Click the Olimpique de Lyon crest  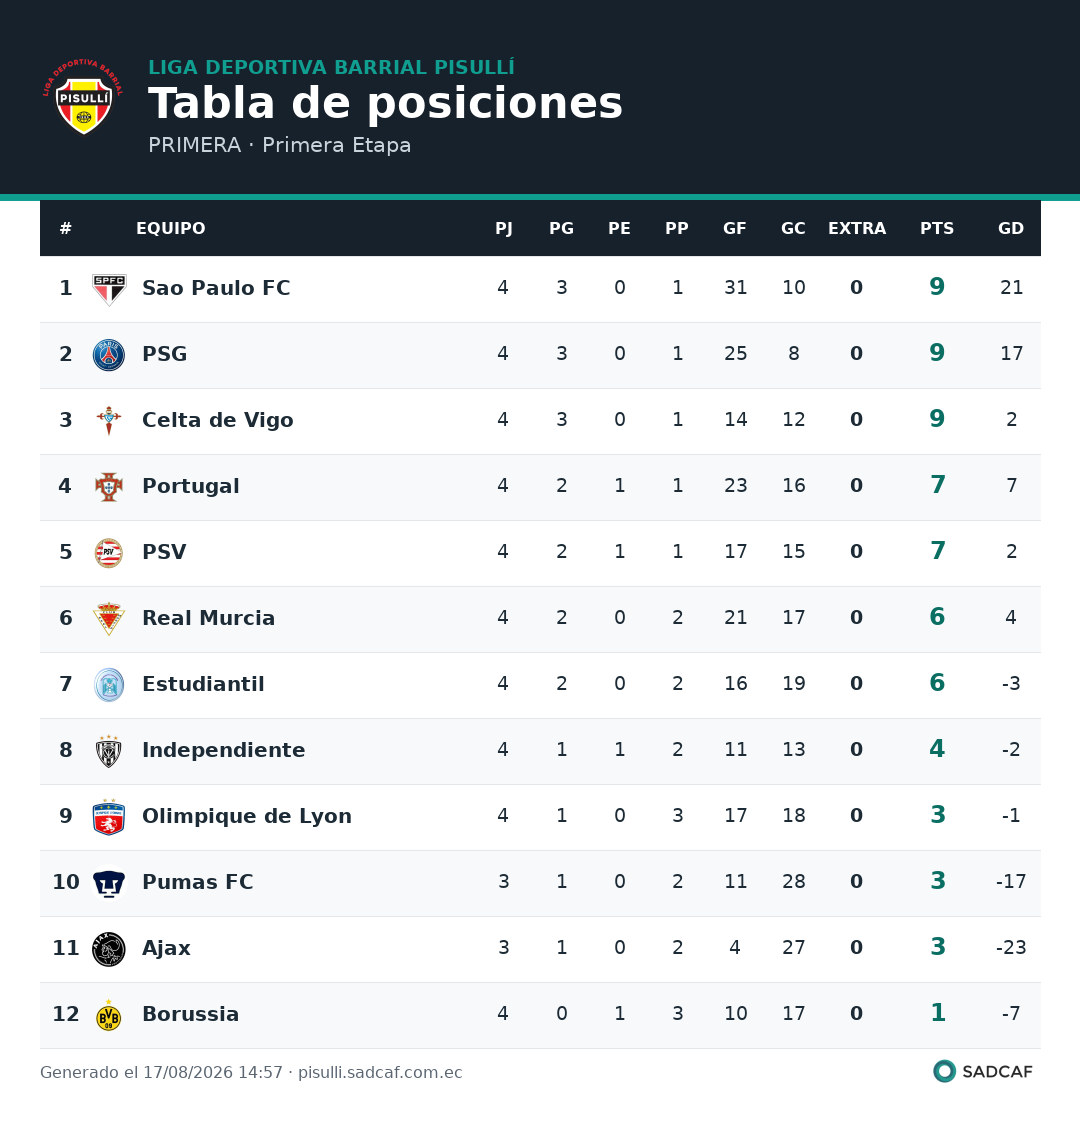(x=109, y=816)
